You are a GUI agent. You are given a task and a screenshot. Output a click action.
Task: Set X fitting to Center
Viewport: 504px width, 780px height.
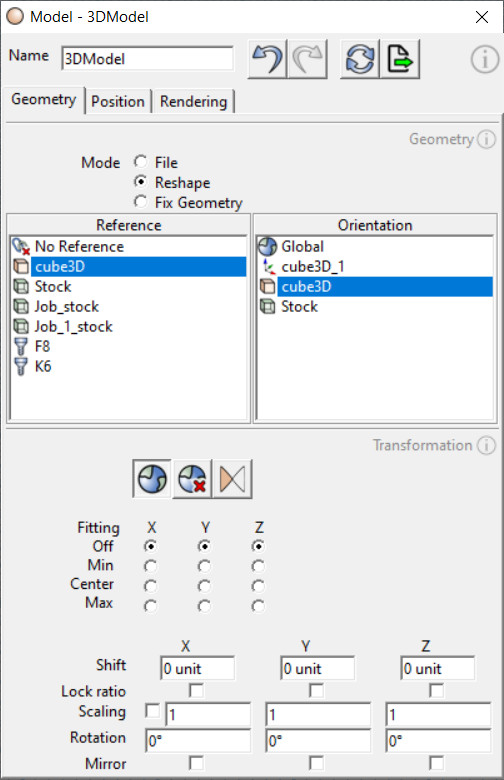click(150, 586)
